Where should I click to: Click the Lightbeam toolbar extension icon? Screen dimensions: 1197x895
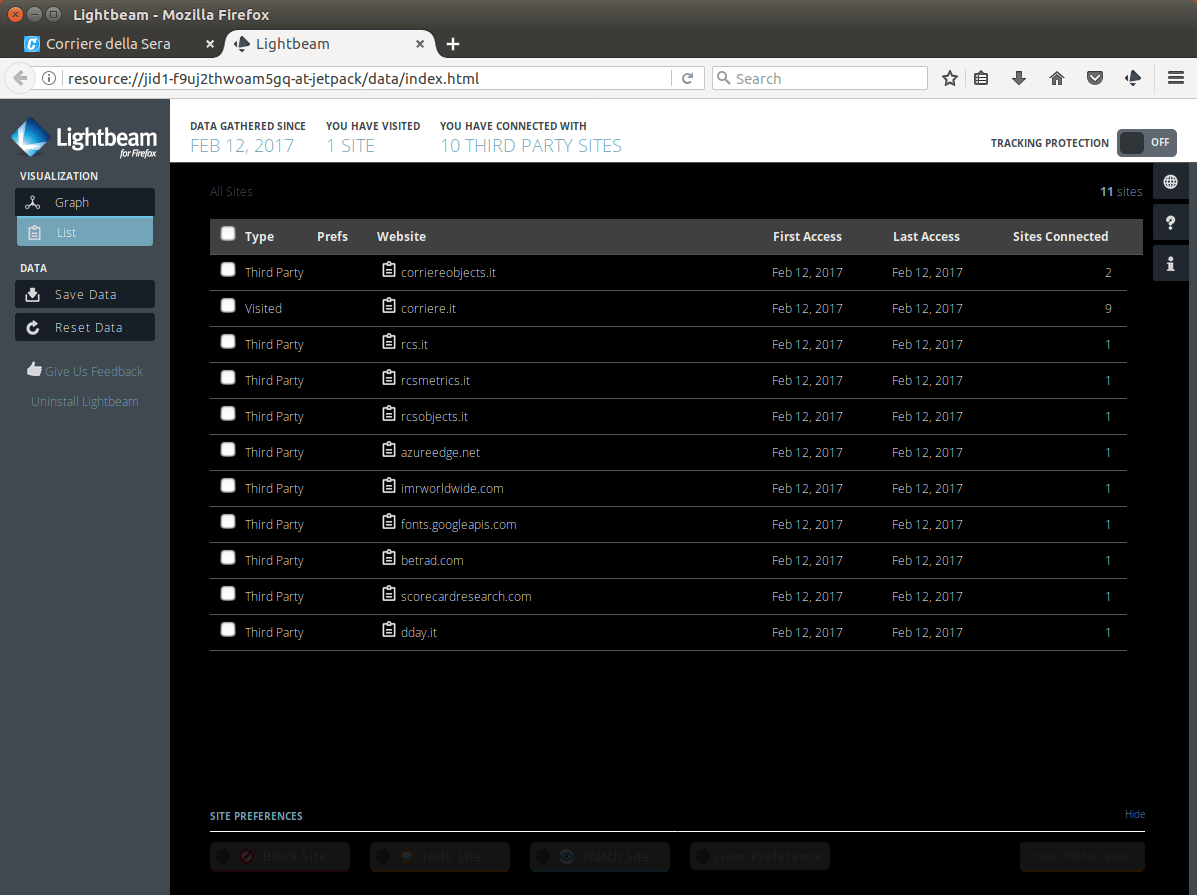pos(1133,78)
